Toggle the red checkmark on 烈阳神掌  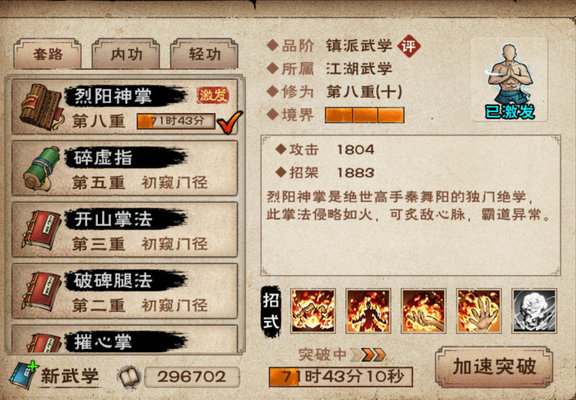(230, 122)
